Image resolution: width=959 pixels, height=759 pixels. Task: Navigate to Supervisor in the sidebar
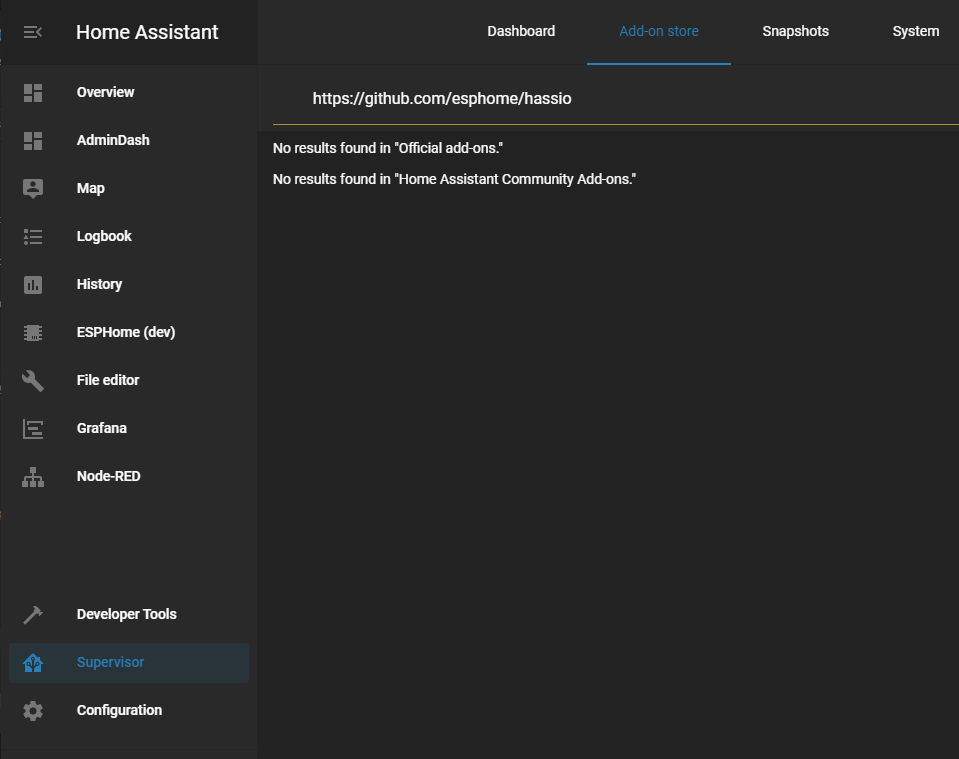tap(110, 662)
